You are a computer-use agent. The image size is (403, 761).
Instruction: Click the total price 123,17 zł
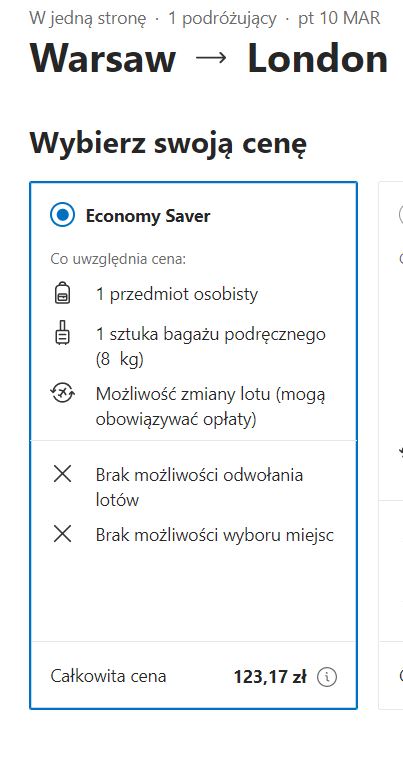tap(270, 677)
